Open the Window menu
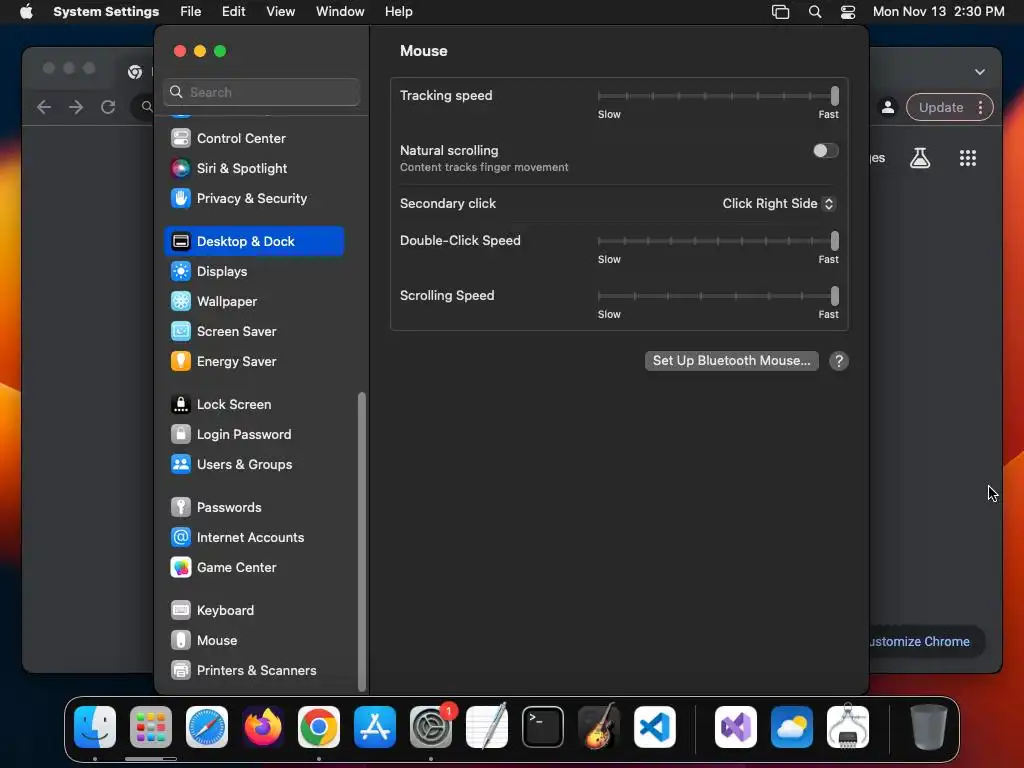The image size is (1024, 768). (x=340, y=12)
